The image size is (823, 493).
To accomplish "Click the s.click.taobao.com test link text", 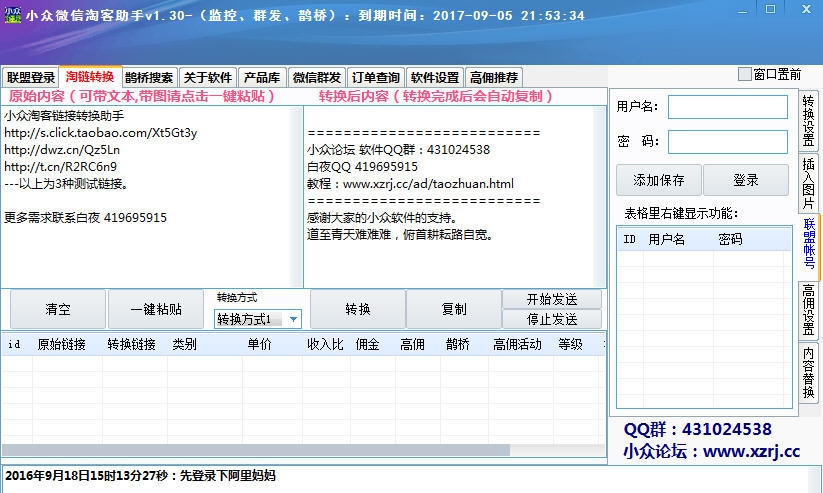I will pyautogui.click(x=101, y=133).
